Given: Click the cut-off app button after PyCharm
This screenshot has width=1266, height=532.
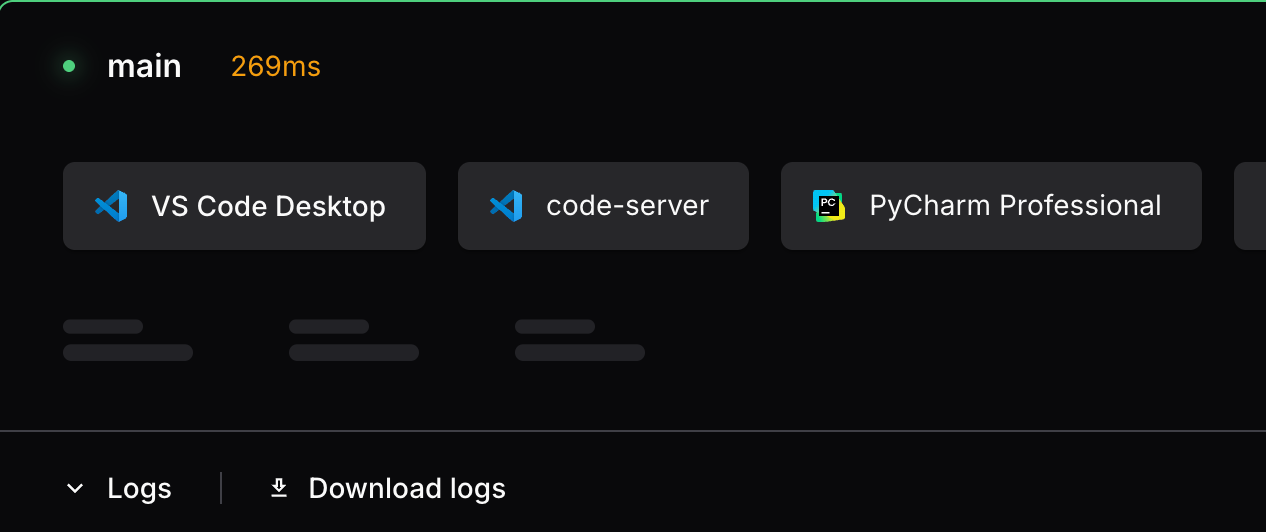Looking at the screenshot, I should [1250, 206].
